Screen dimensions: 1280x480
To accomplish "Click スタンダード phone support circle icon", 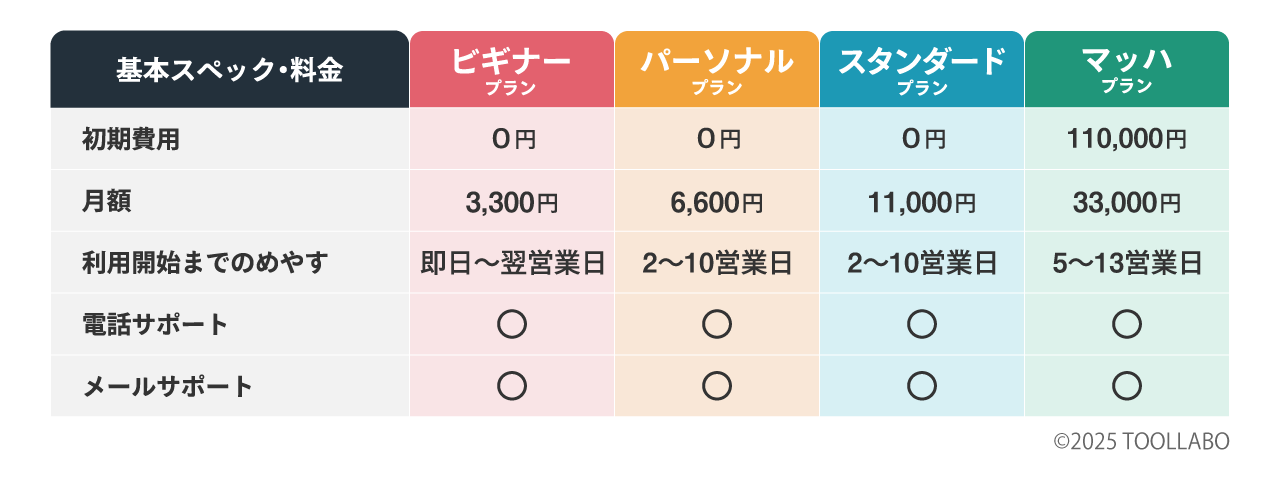I will pyautogui.click(x=922, y=324).
